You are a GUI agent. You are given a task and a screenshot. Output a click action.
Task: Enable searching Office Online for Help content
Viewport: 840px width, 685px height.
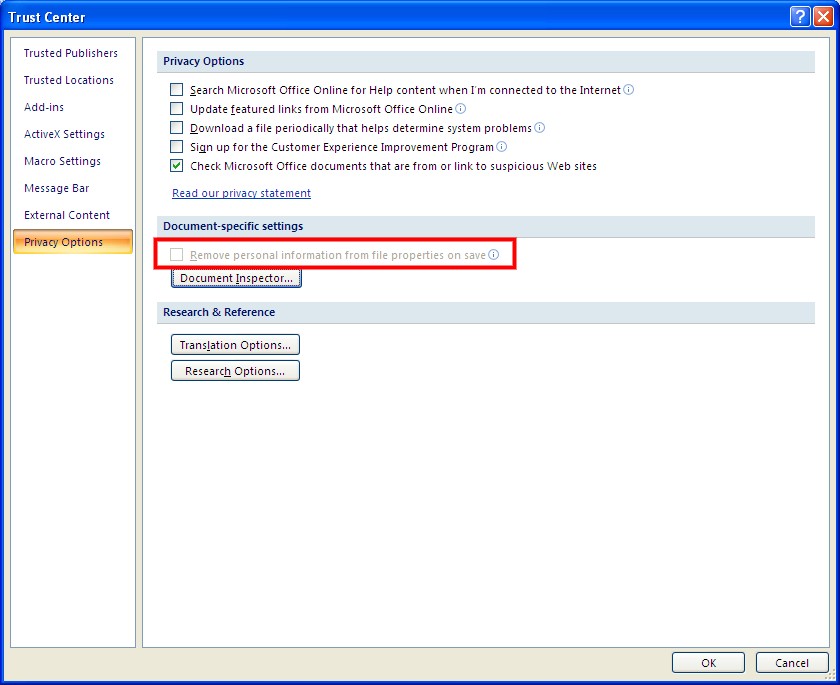tap(175, 90)
